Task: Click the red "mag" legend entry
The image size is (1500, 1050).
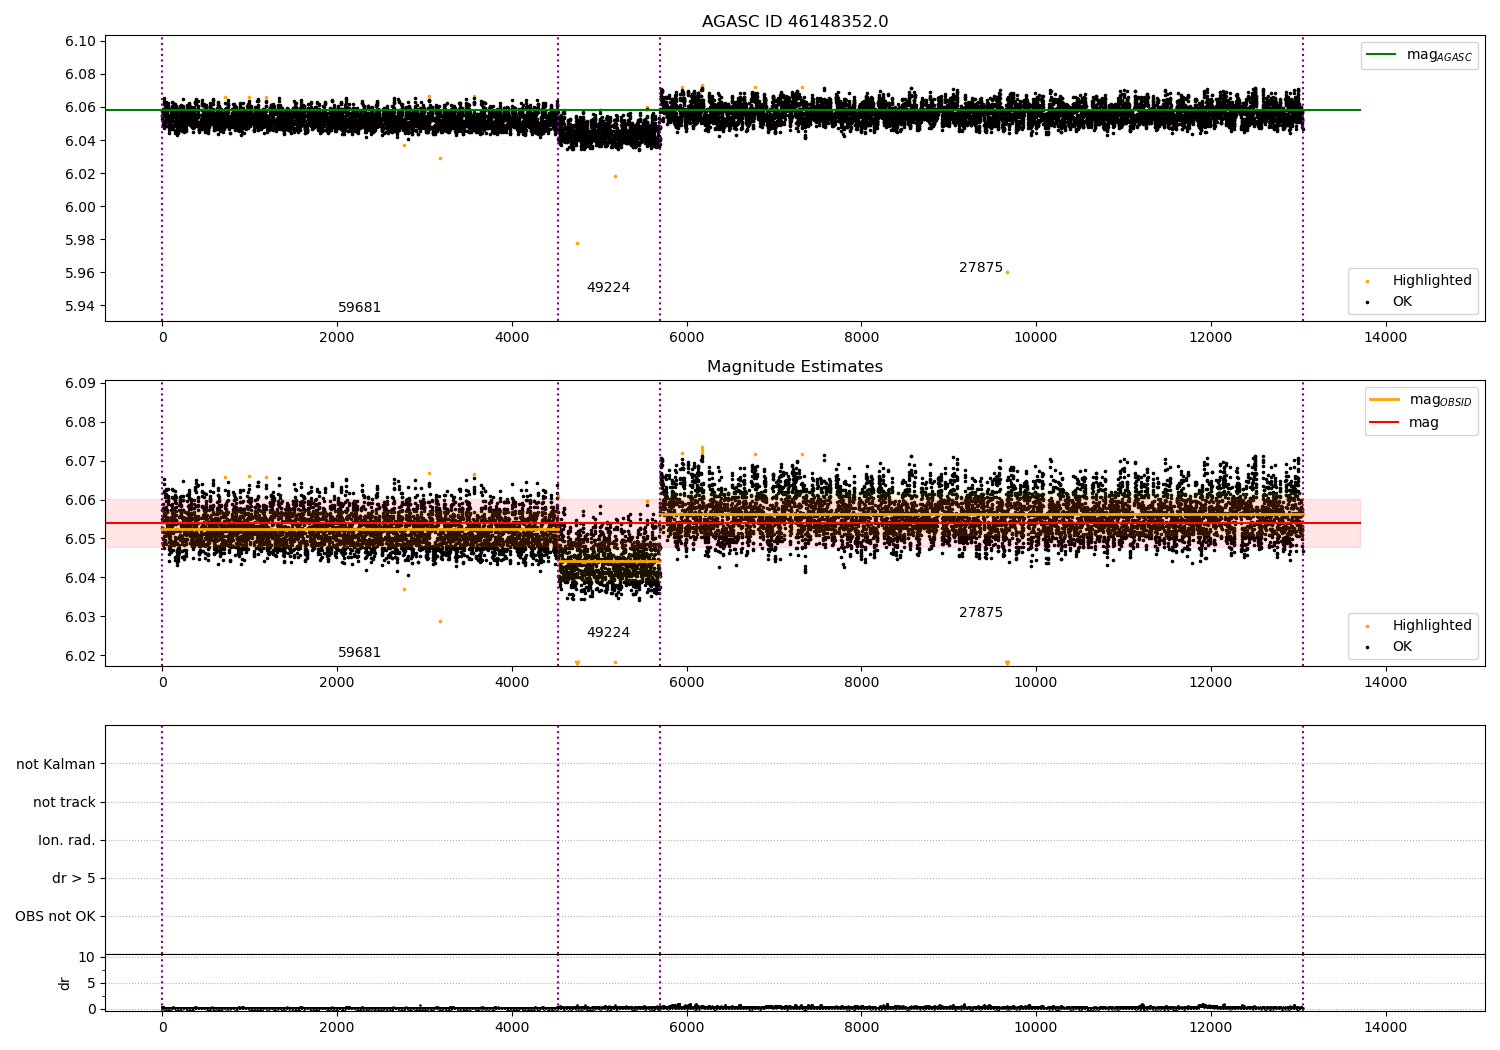Action: point(1404,422)
